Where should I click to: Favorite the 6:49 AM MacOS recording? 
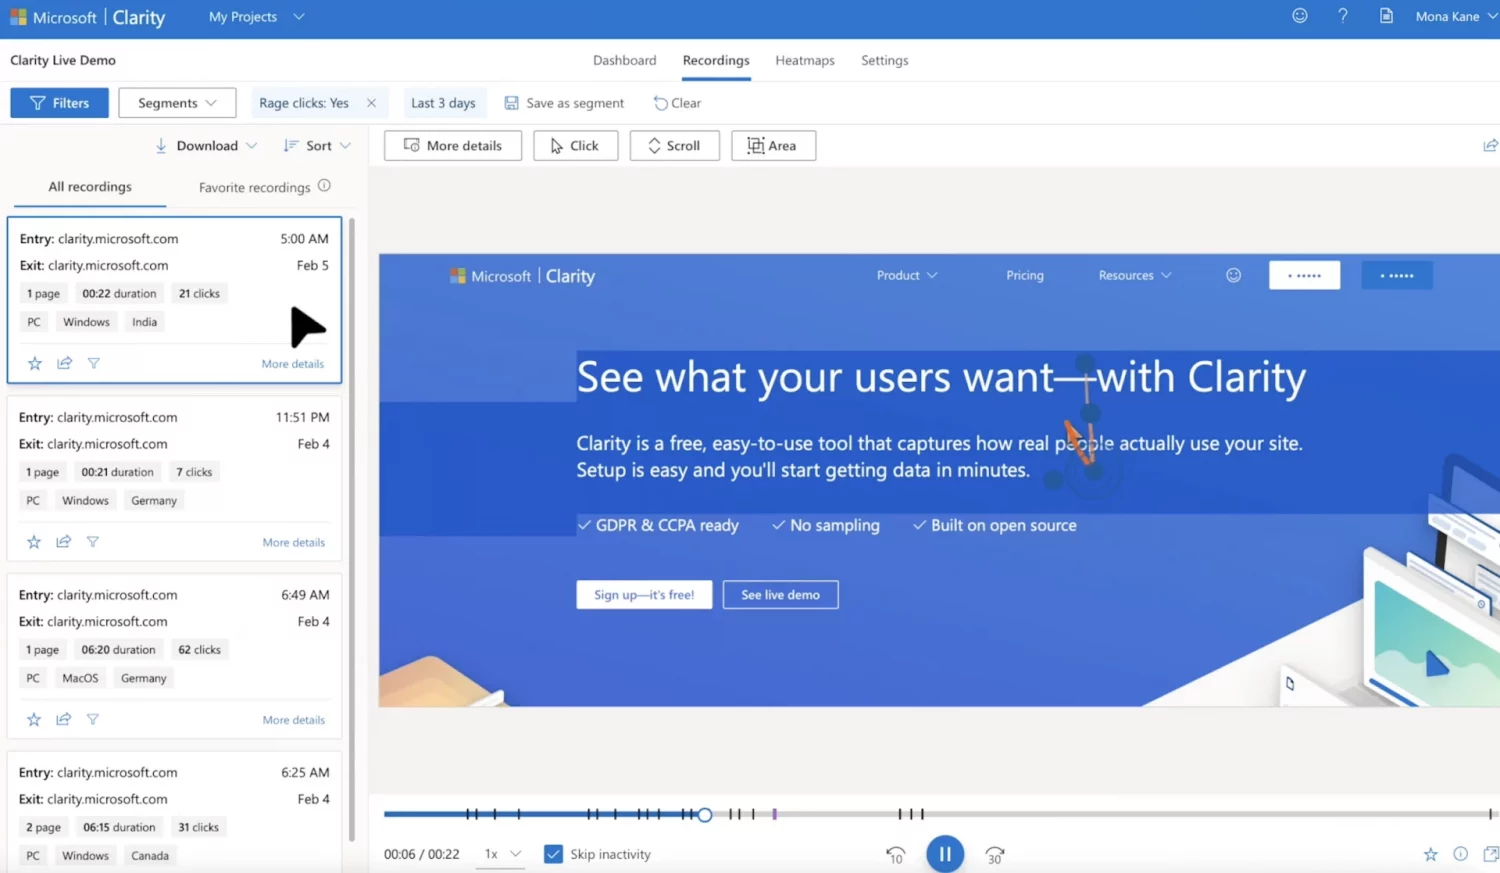(34, 719)
